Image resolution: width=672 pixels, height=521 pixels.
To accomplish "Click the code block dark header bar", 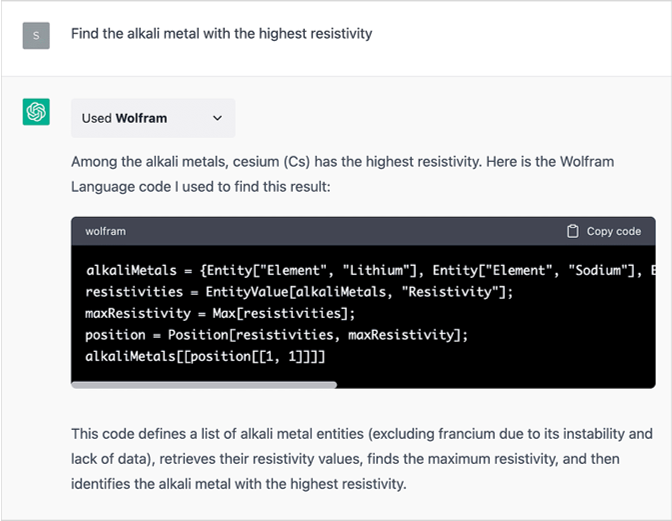I will pyautogui.click(x=363, y=231).
